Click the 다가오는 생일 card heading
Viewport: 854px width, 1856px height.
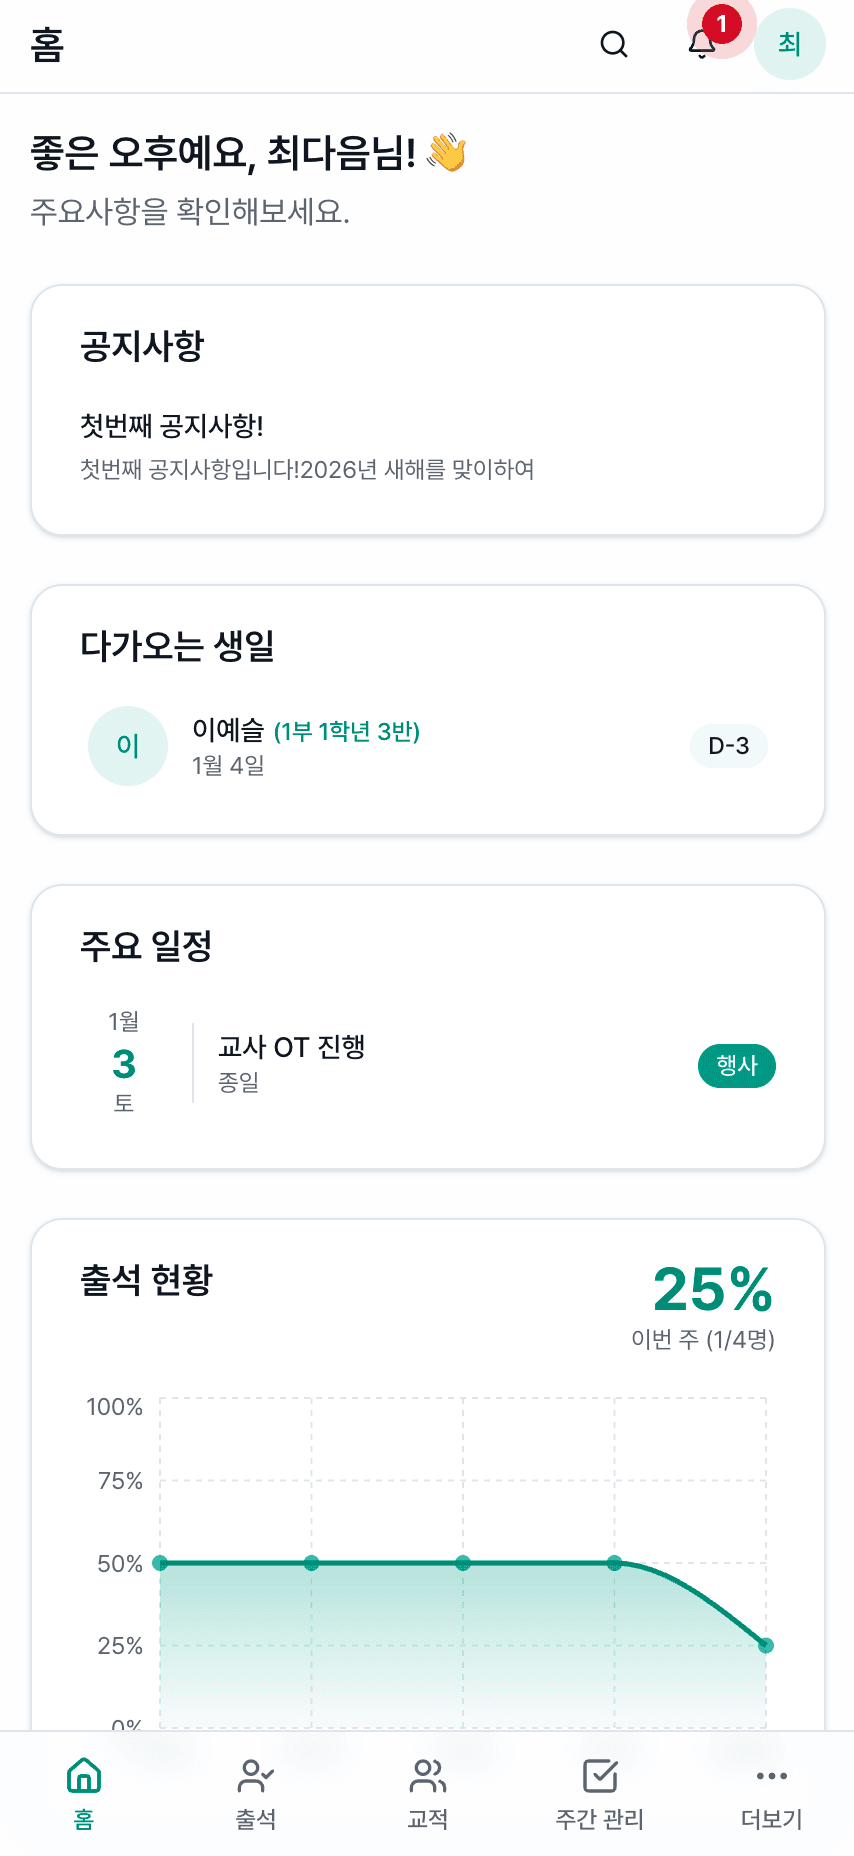point(178,646)
